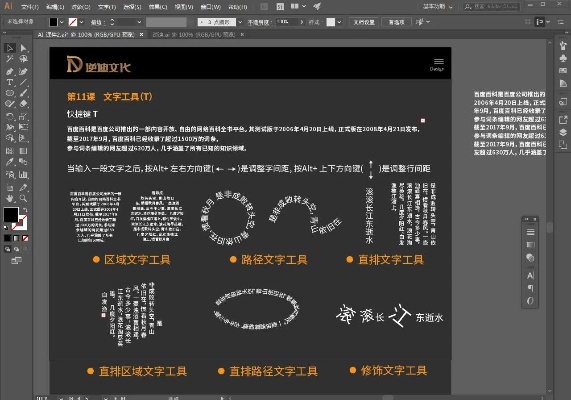571x400 pixels.
Task: Select the Eyedropper tool
Action: click(10, 162)
